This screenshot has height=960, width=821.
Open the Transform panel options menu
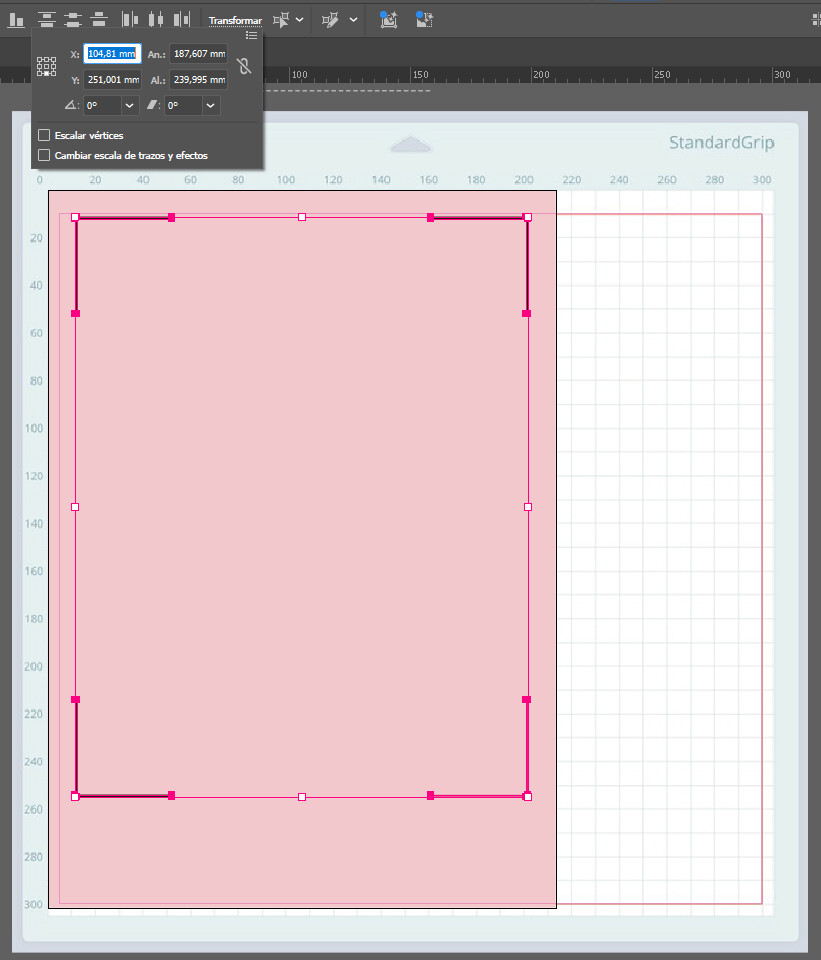(x=251, y=35)
